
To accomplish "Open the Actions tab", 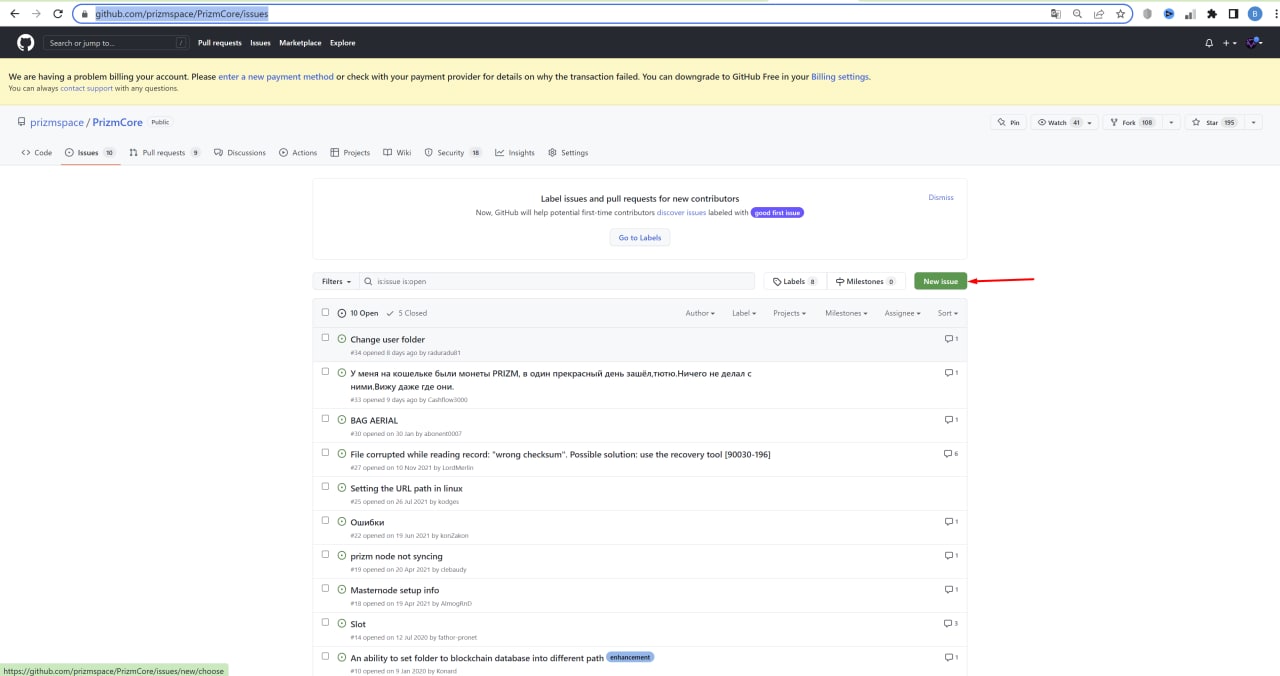I will [x=298, y=153].
